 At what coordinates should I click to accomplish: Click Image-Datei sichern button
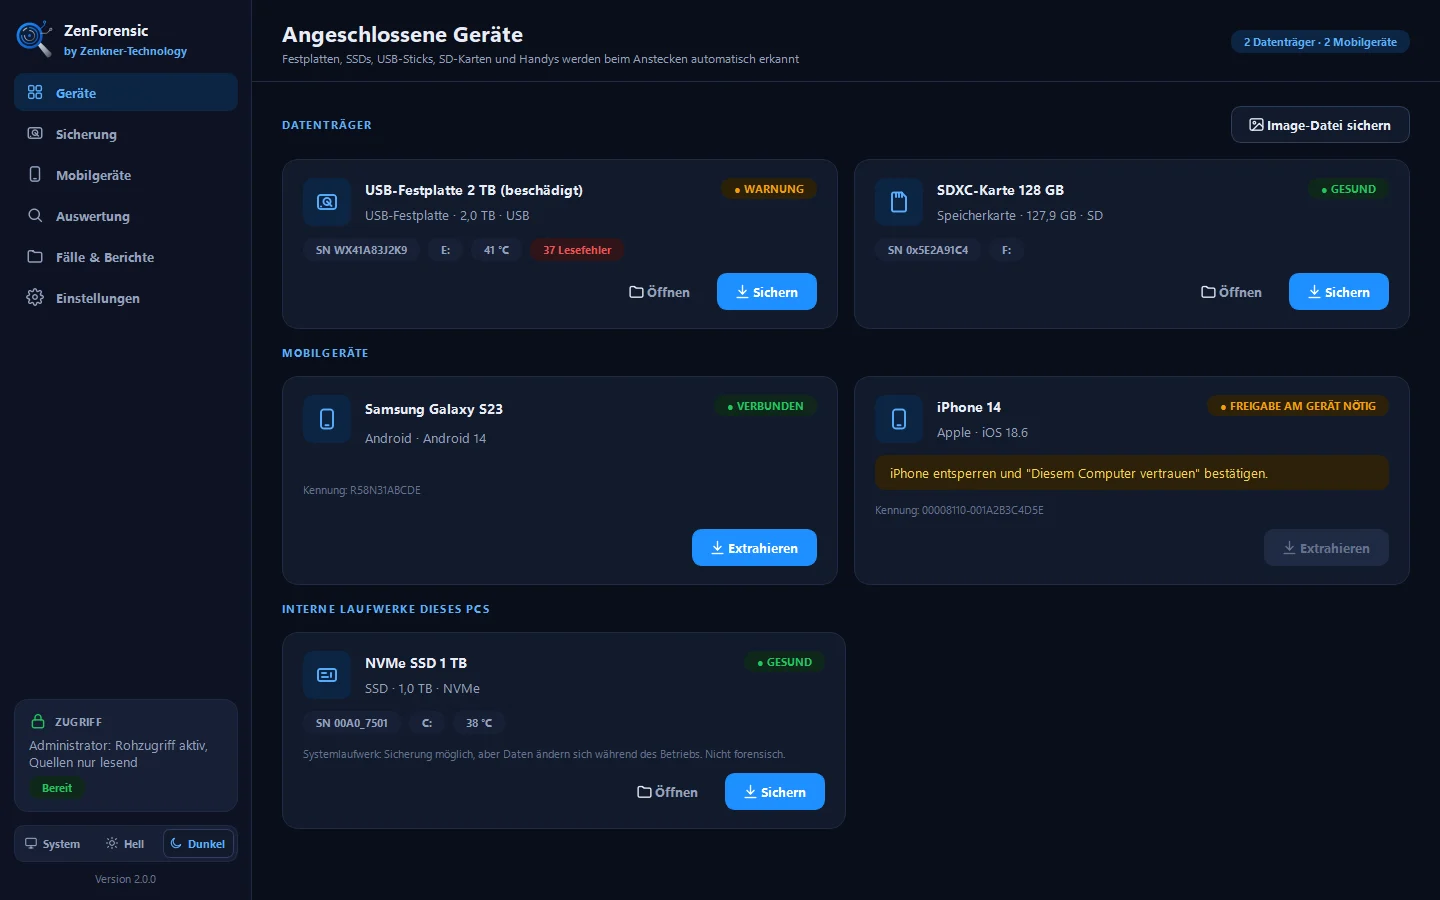click(1320, 125)
